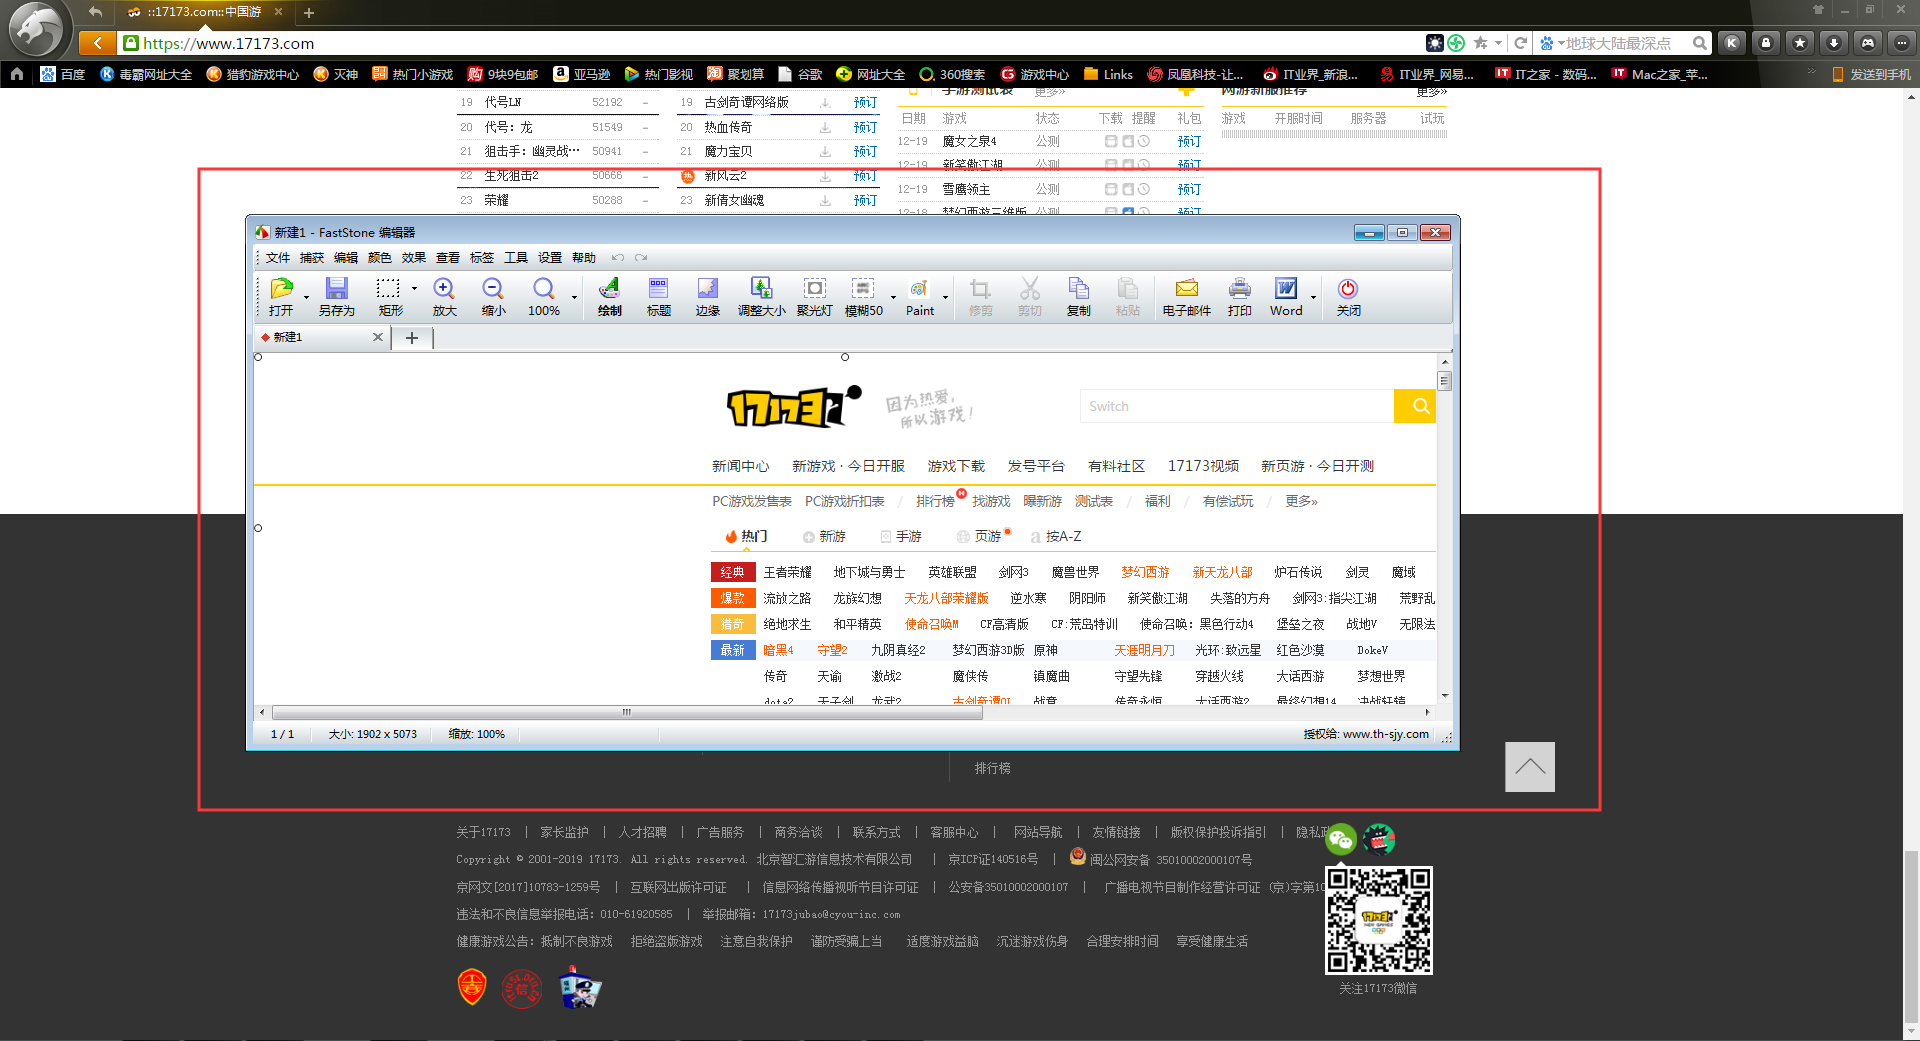The height and width of the screenshot is (1041, 1920).
Task: Open the zoom percentage dropdown next to 100%
Action: (572, 300)
